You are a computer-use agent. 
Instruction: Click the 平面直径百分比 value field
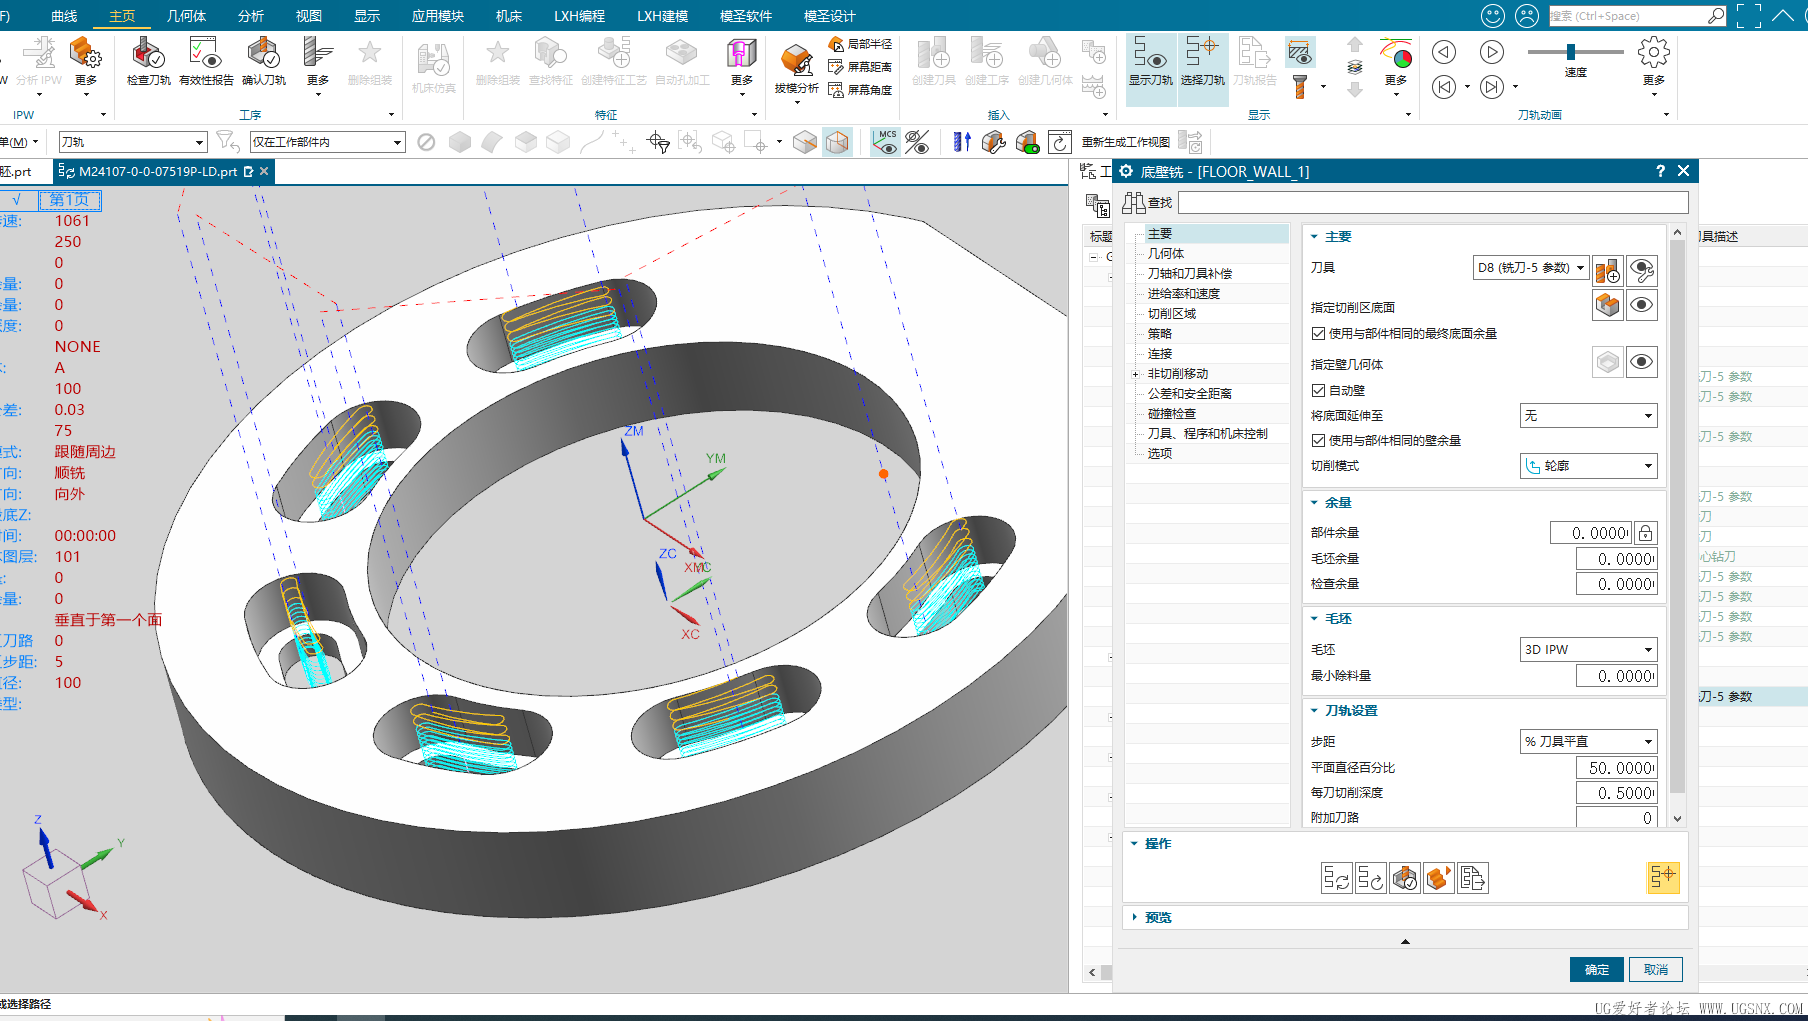(x=1617, y=768)
